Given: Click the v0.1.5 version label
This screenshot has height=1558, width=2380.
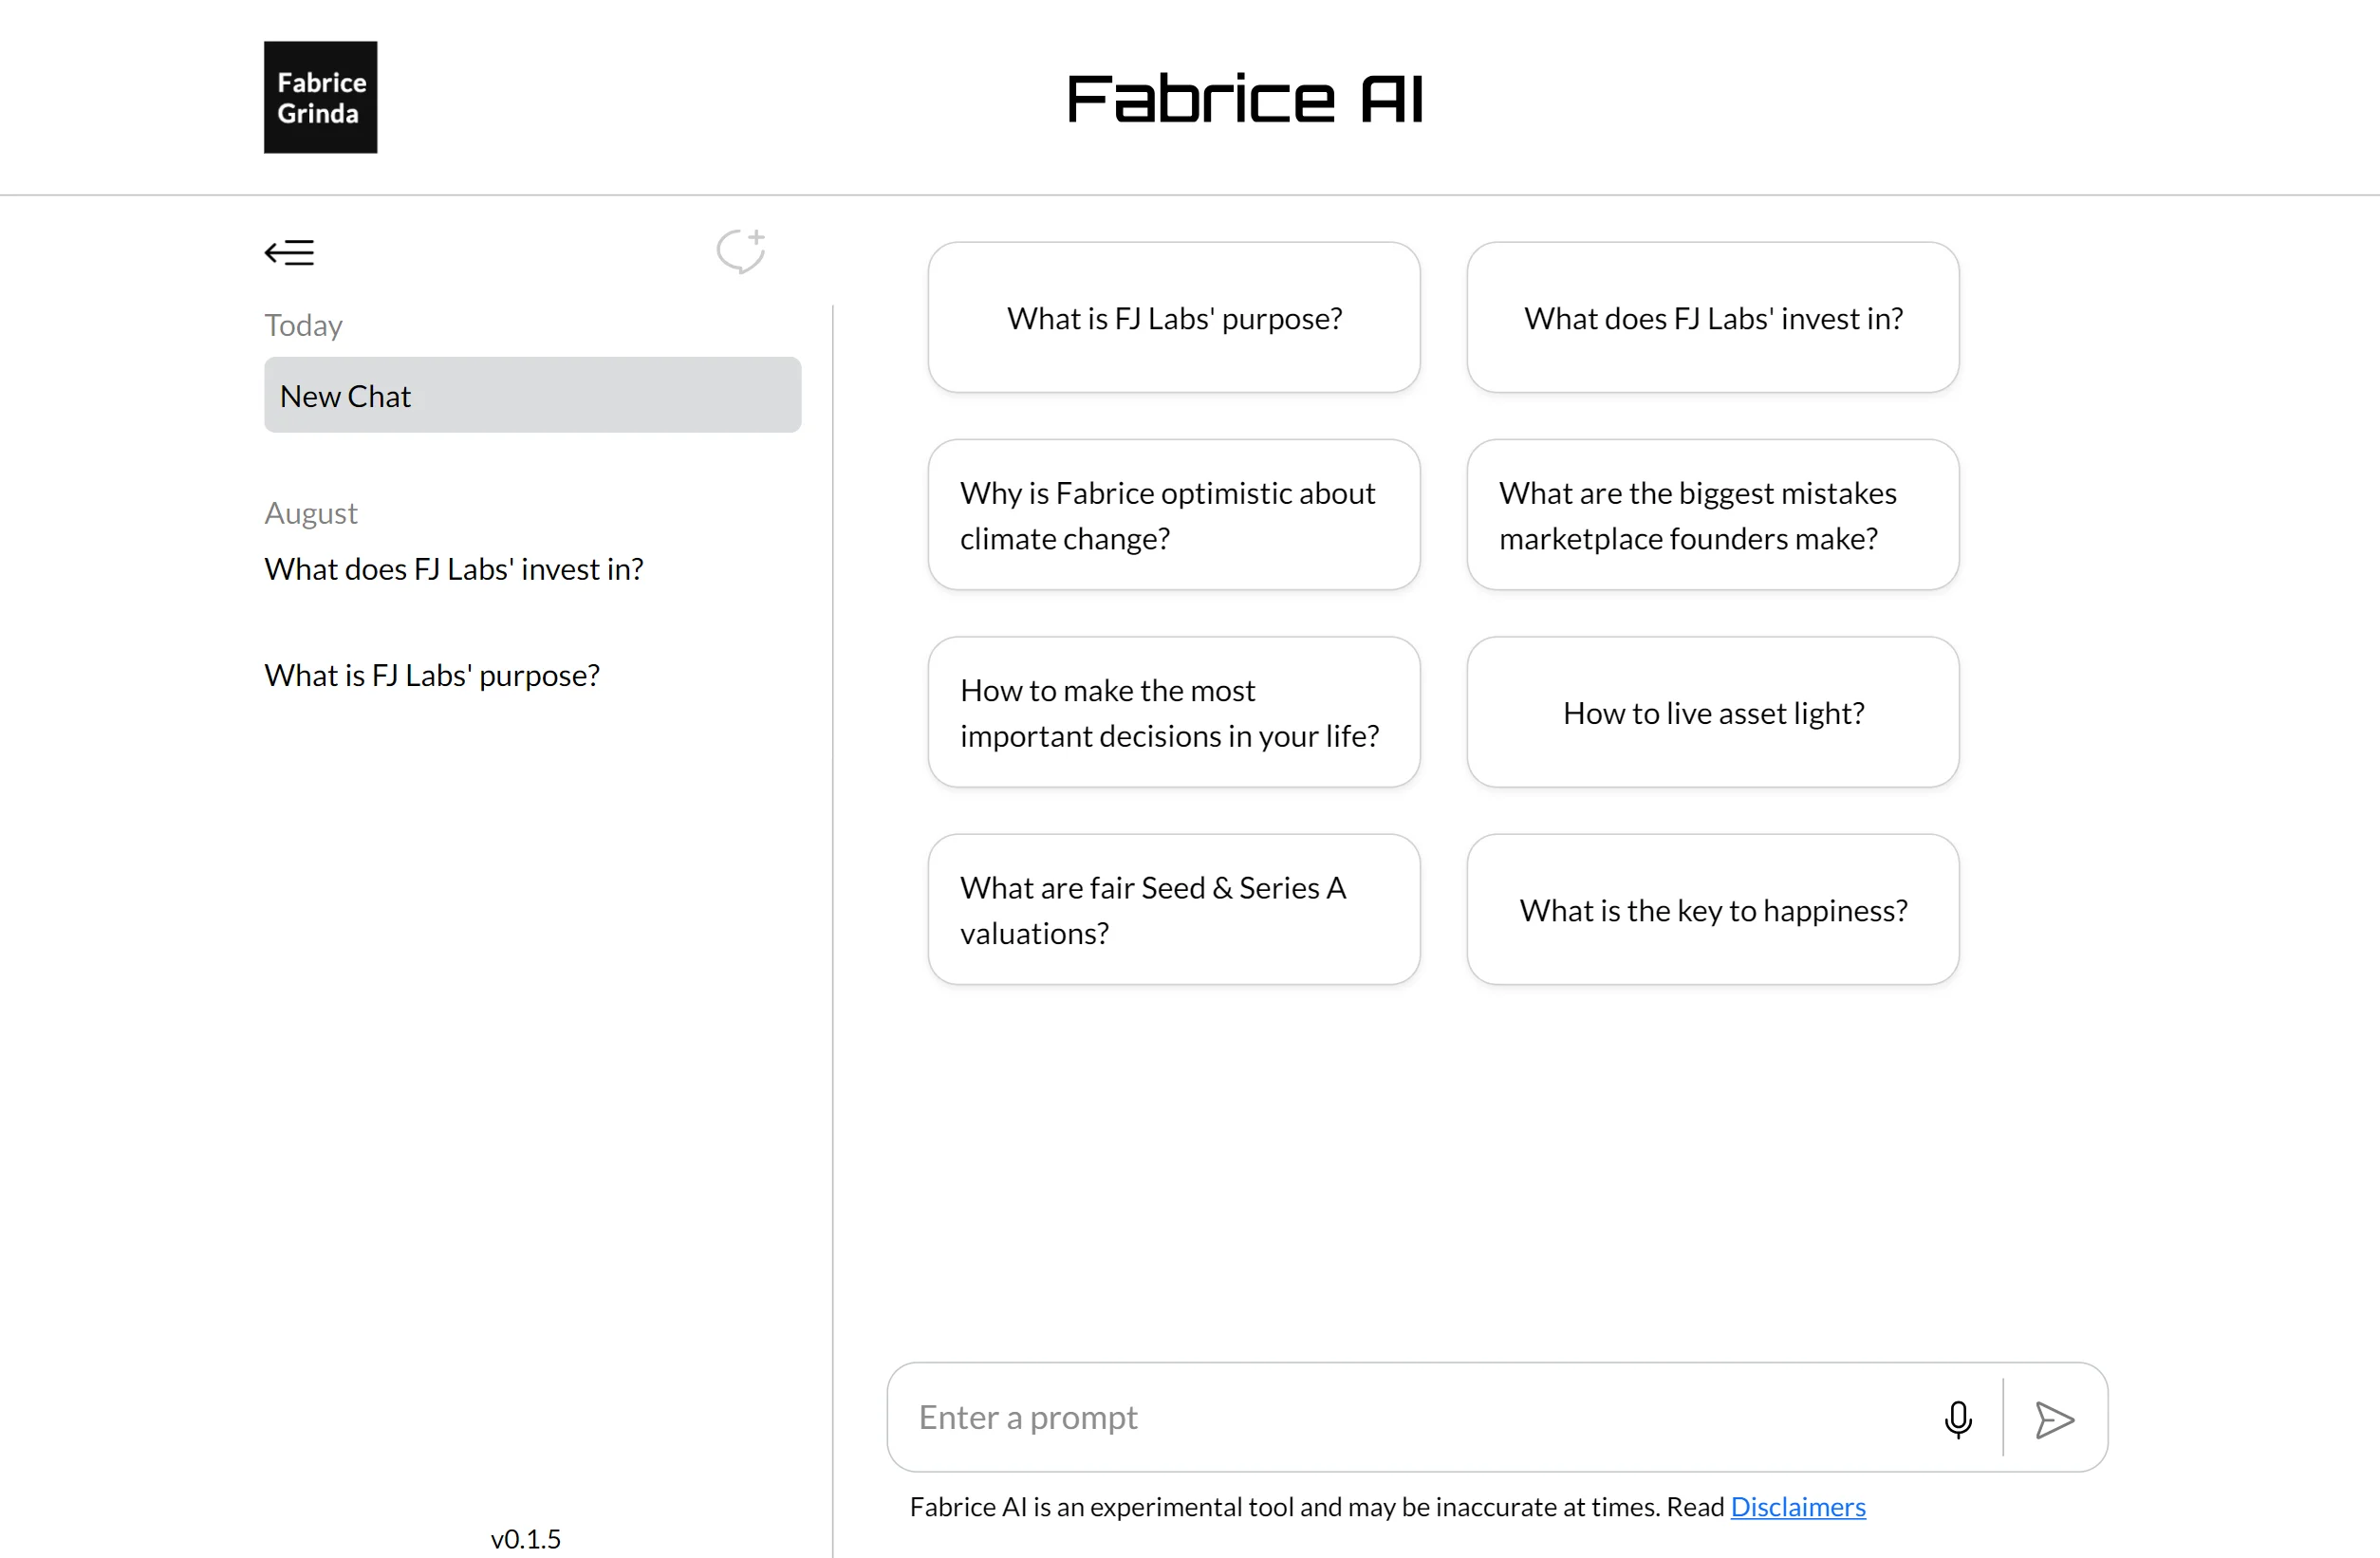Looking at the screenshot, I should [526, 1538].
